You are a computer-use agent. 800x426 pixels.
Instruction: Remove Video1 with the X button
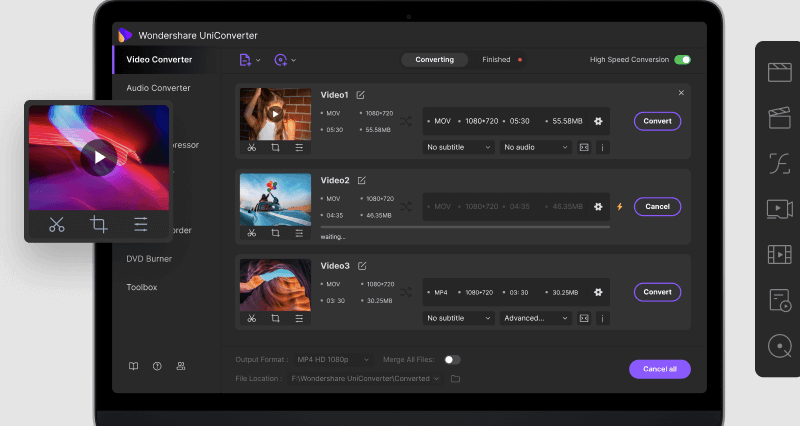[x=681, y=93]
